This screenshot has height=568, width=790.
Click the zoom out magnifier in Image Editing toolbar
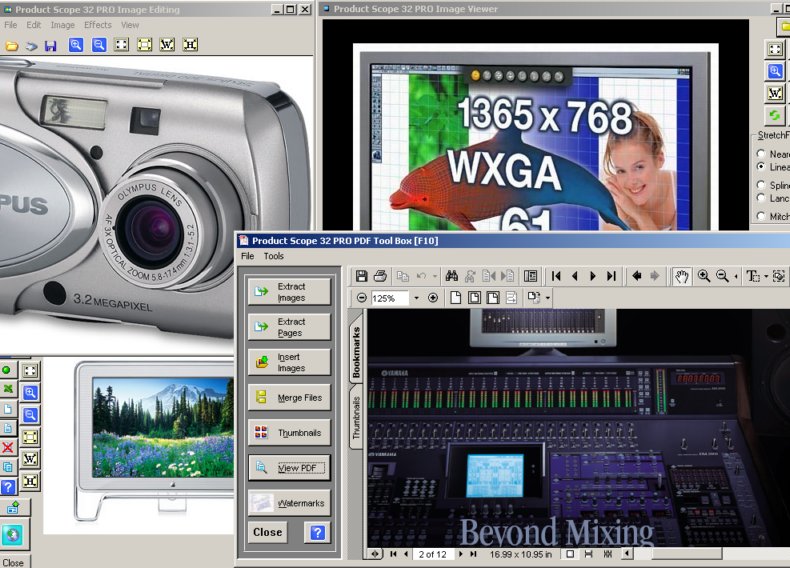(x=99, y=45)
